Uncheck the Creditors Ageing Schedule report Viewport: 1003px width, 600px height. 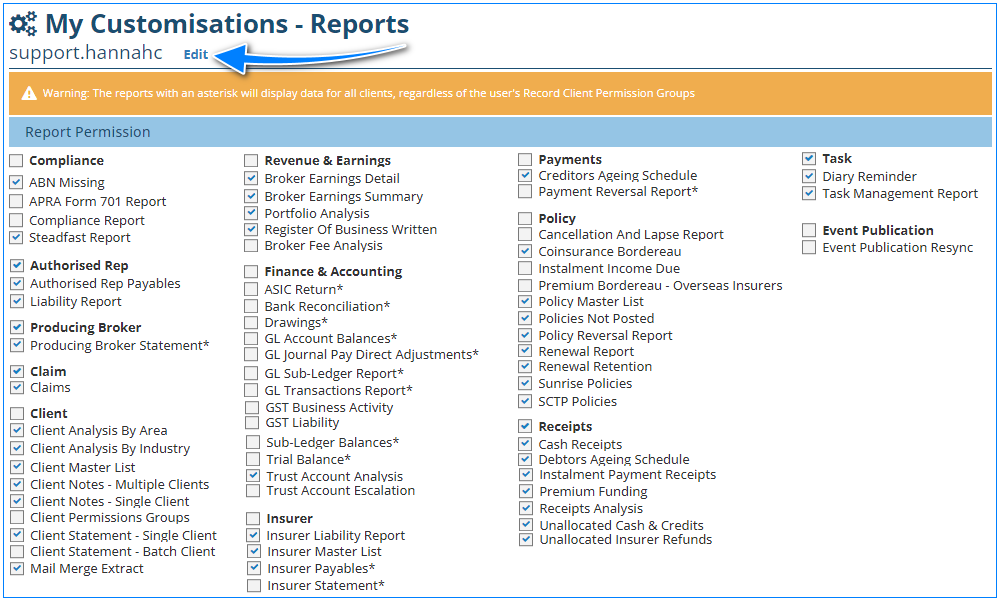[x=526, y=176]
